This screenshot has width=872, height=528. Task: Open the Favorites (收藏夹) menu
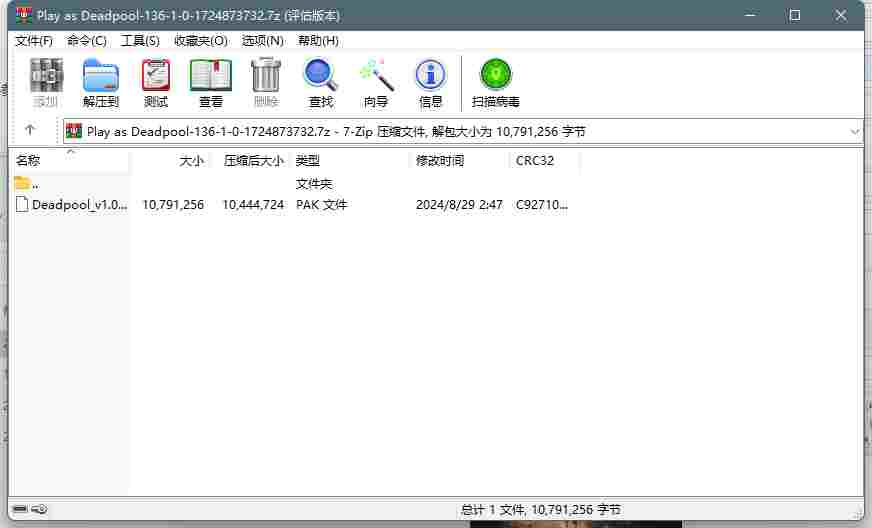point(201,41)
